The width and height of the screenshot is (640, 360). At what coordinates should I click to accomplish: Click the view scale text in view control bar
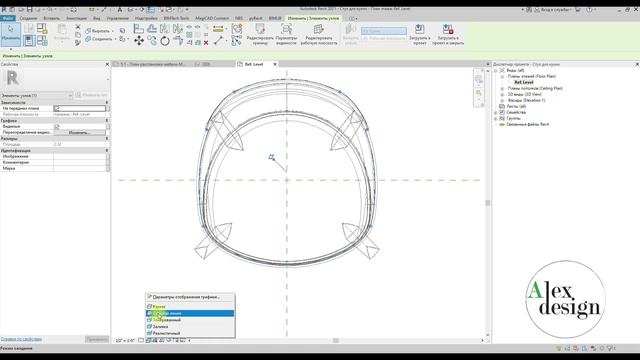point(124,340)
